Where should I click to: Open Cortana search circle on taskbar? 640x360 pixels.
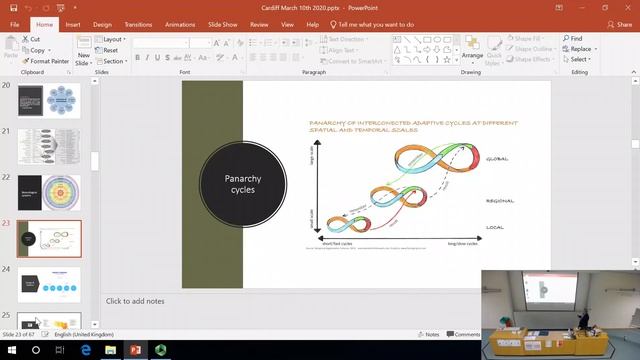click(x=36, y=350)
